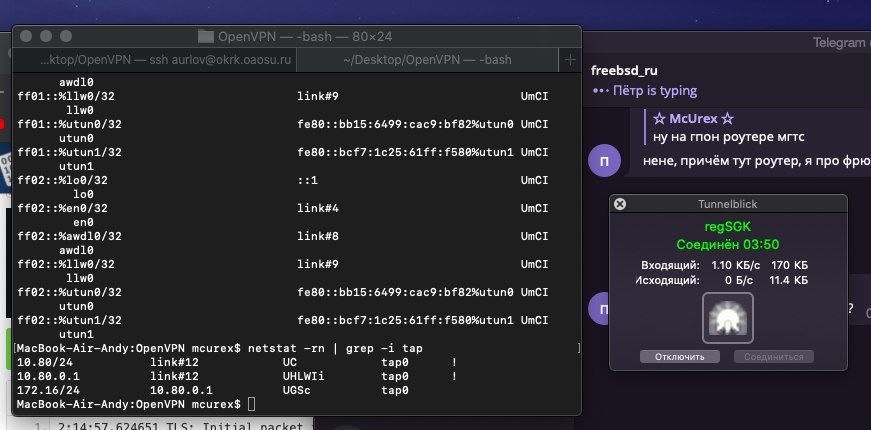Click the OpenVPN -bash 80×24 window title
The image size is (871, 430).
[305, 37]
